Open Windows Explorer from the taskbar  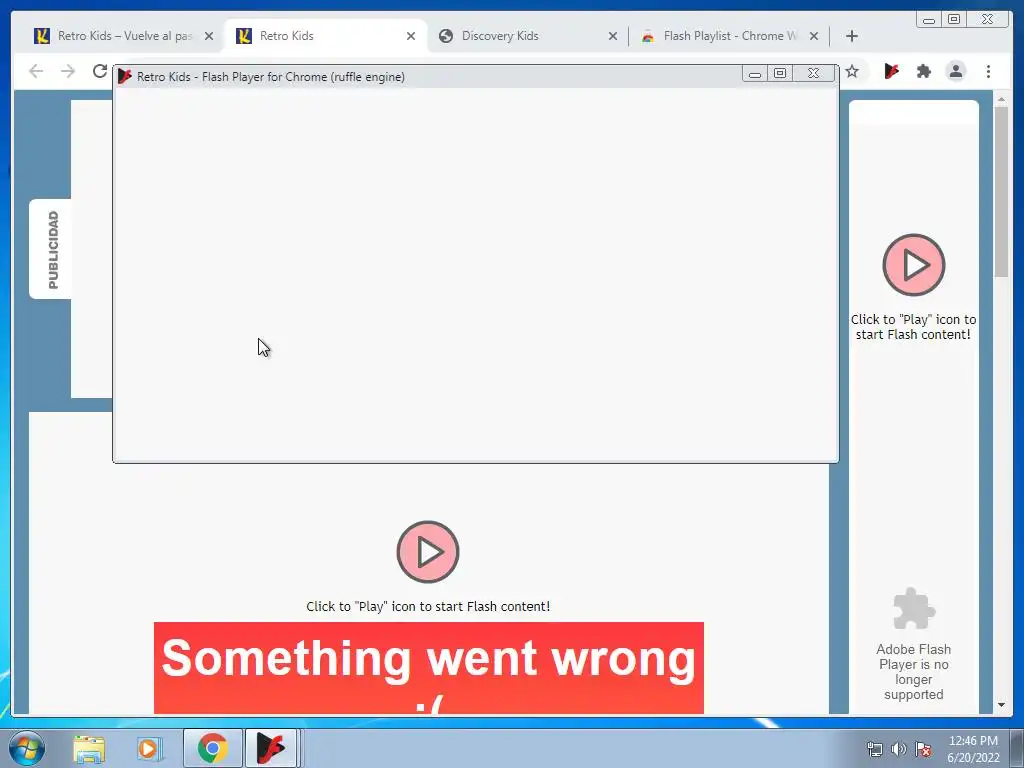[89, 749]
